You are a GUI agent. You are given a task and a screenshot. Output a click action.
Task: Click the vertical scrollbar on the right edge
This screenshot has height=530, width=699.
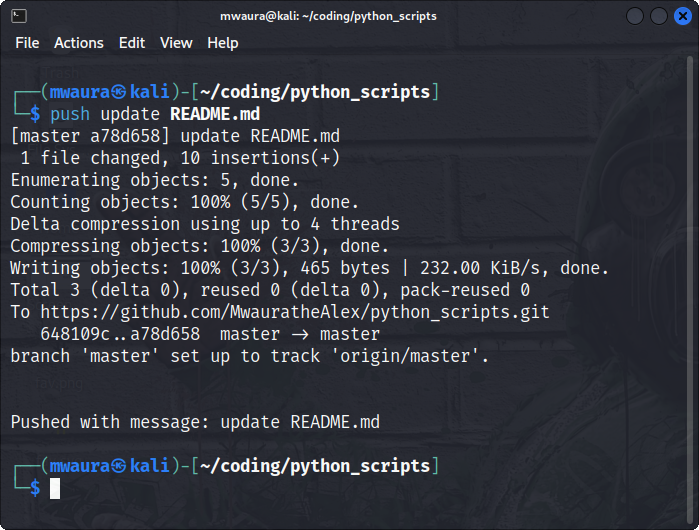coord(690,290)
